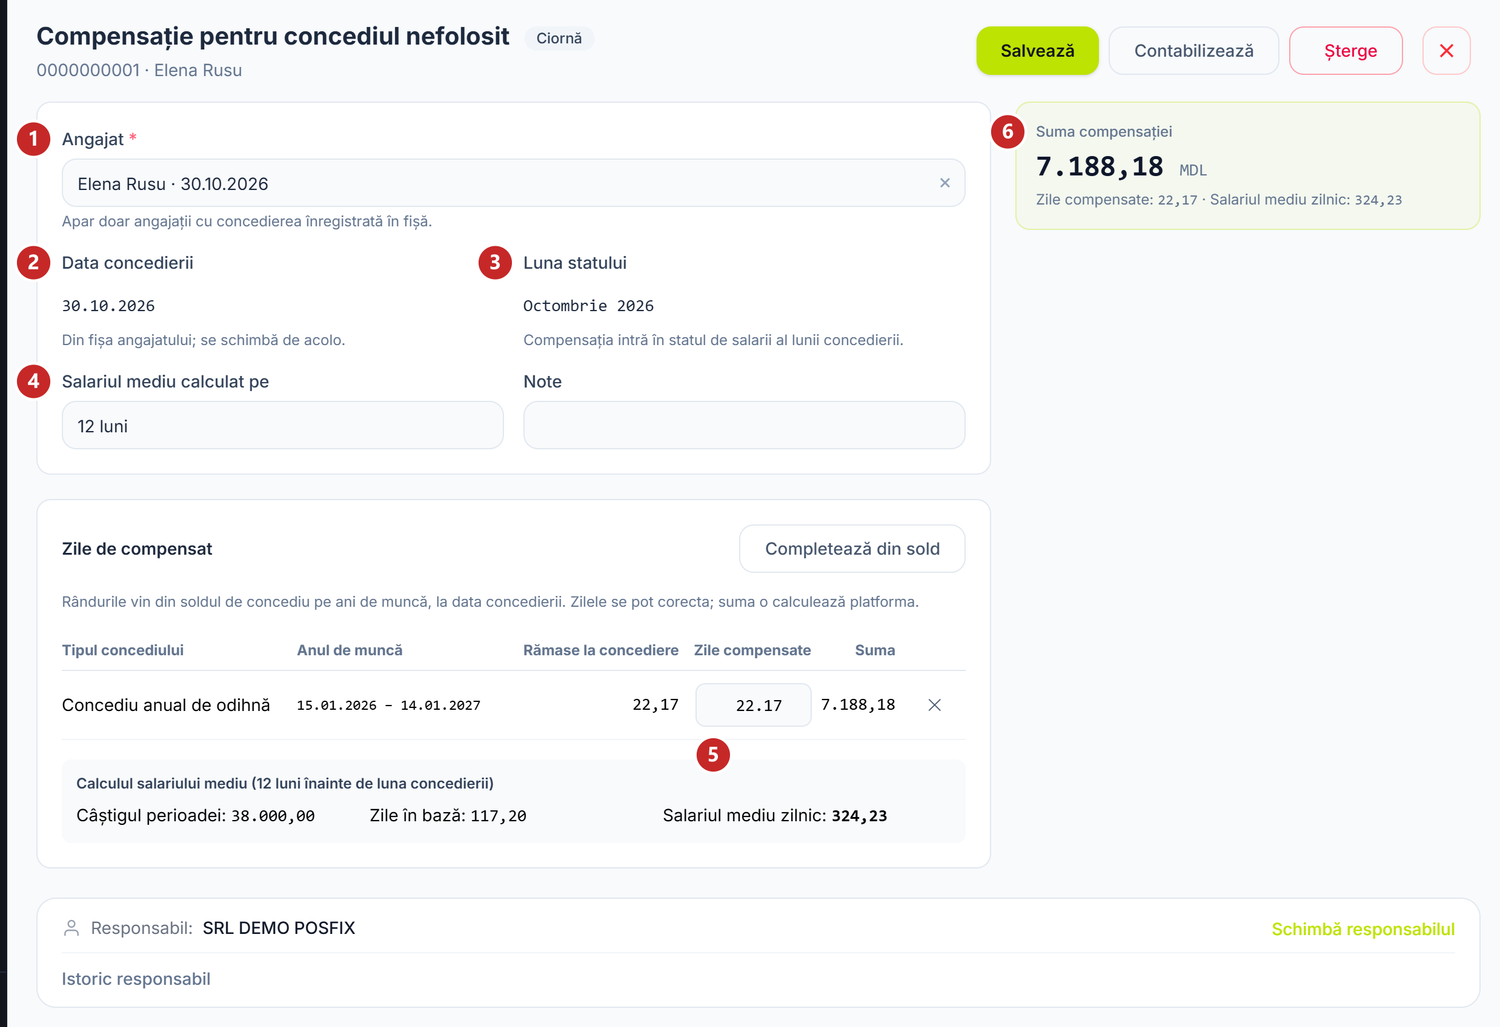Click the Anul de muncă column header

(x=349, y=650)
